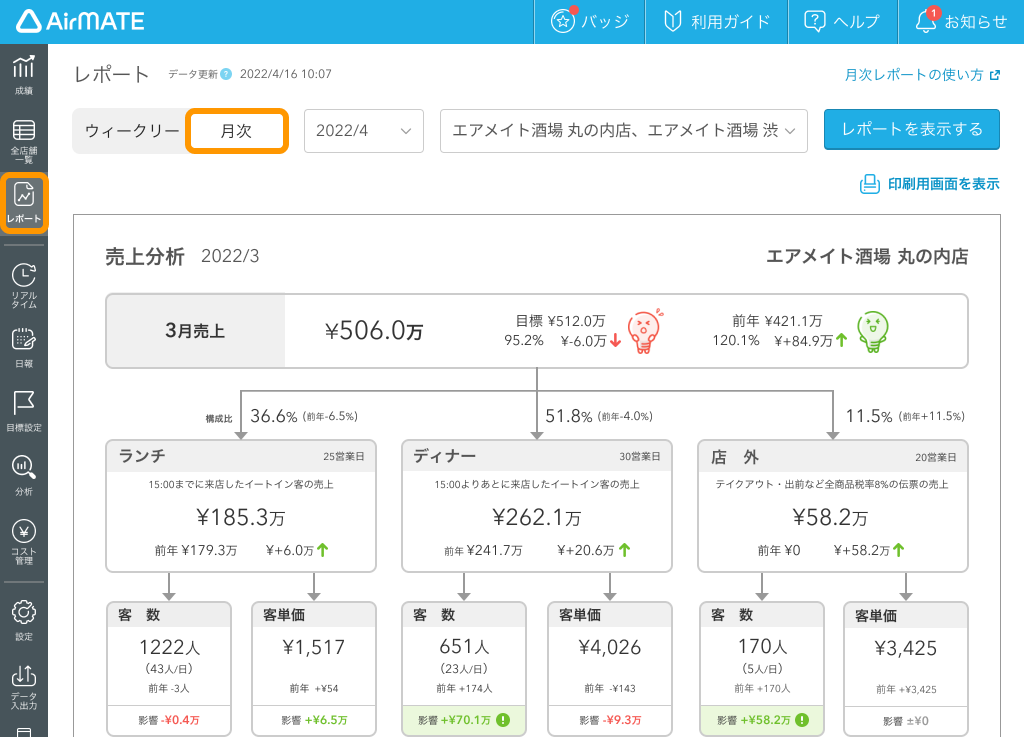Click the レポートを表示する button
1024x737 pixels.
[x=911, y=130]
